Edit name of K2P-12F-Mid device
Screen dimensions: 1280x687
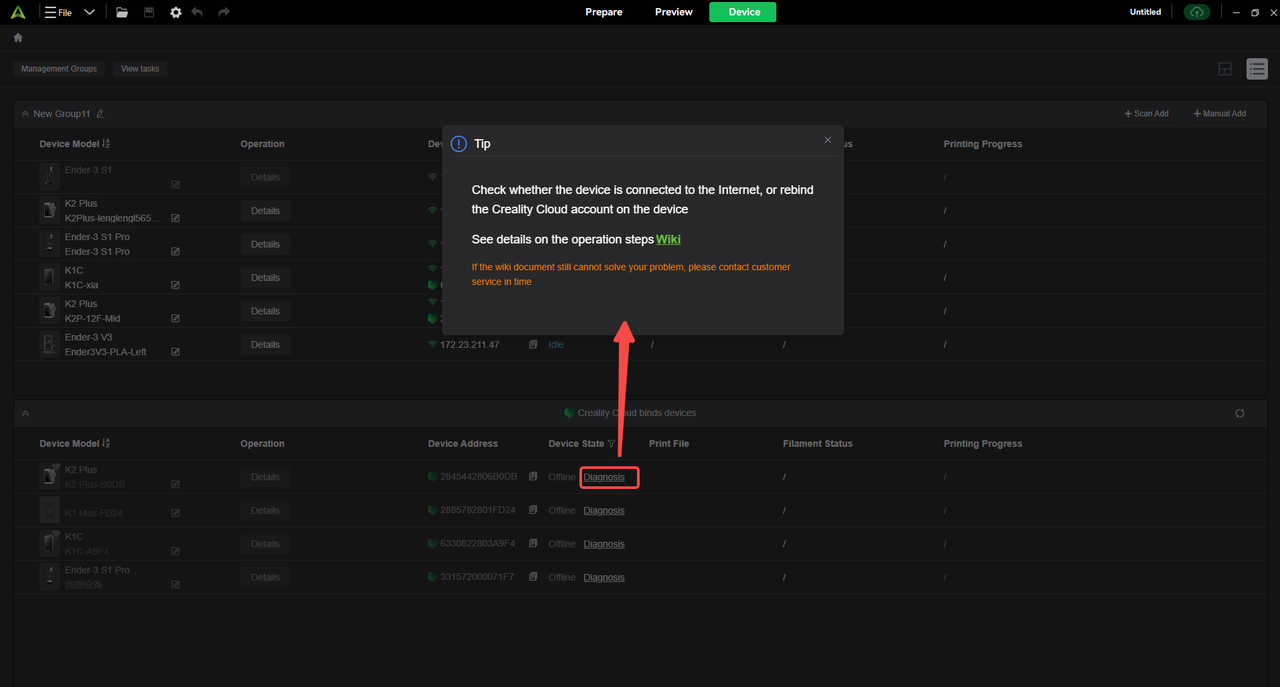175,318
